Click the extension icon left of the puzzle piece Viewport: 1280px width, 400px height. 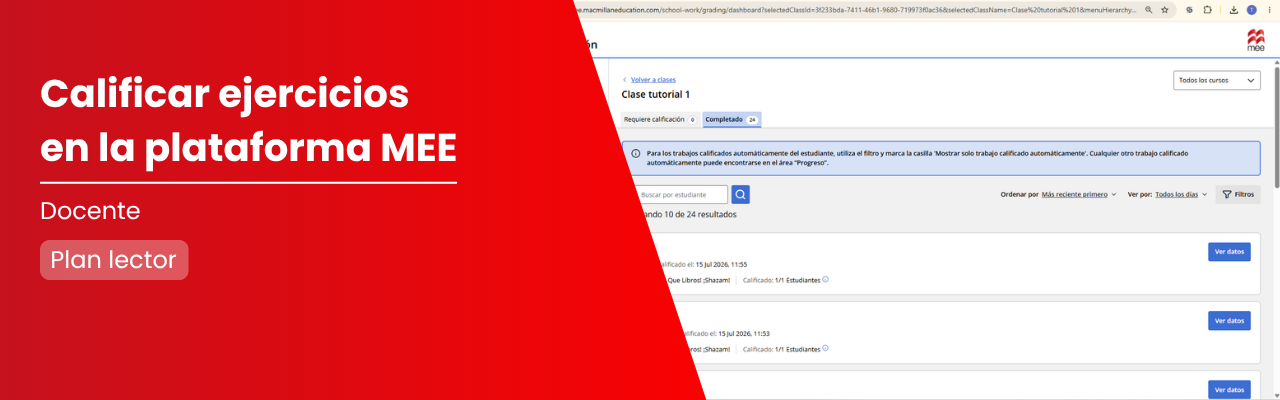click(x=1189, y=9)
